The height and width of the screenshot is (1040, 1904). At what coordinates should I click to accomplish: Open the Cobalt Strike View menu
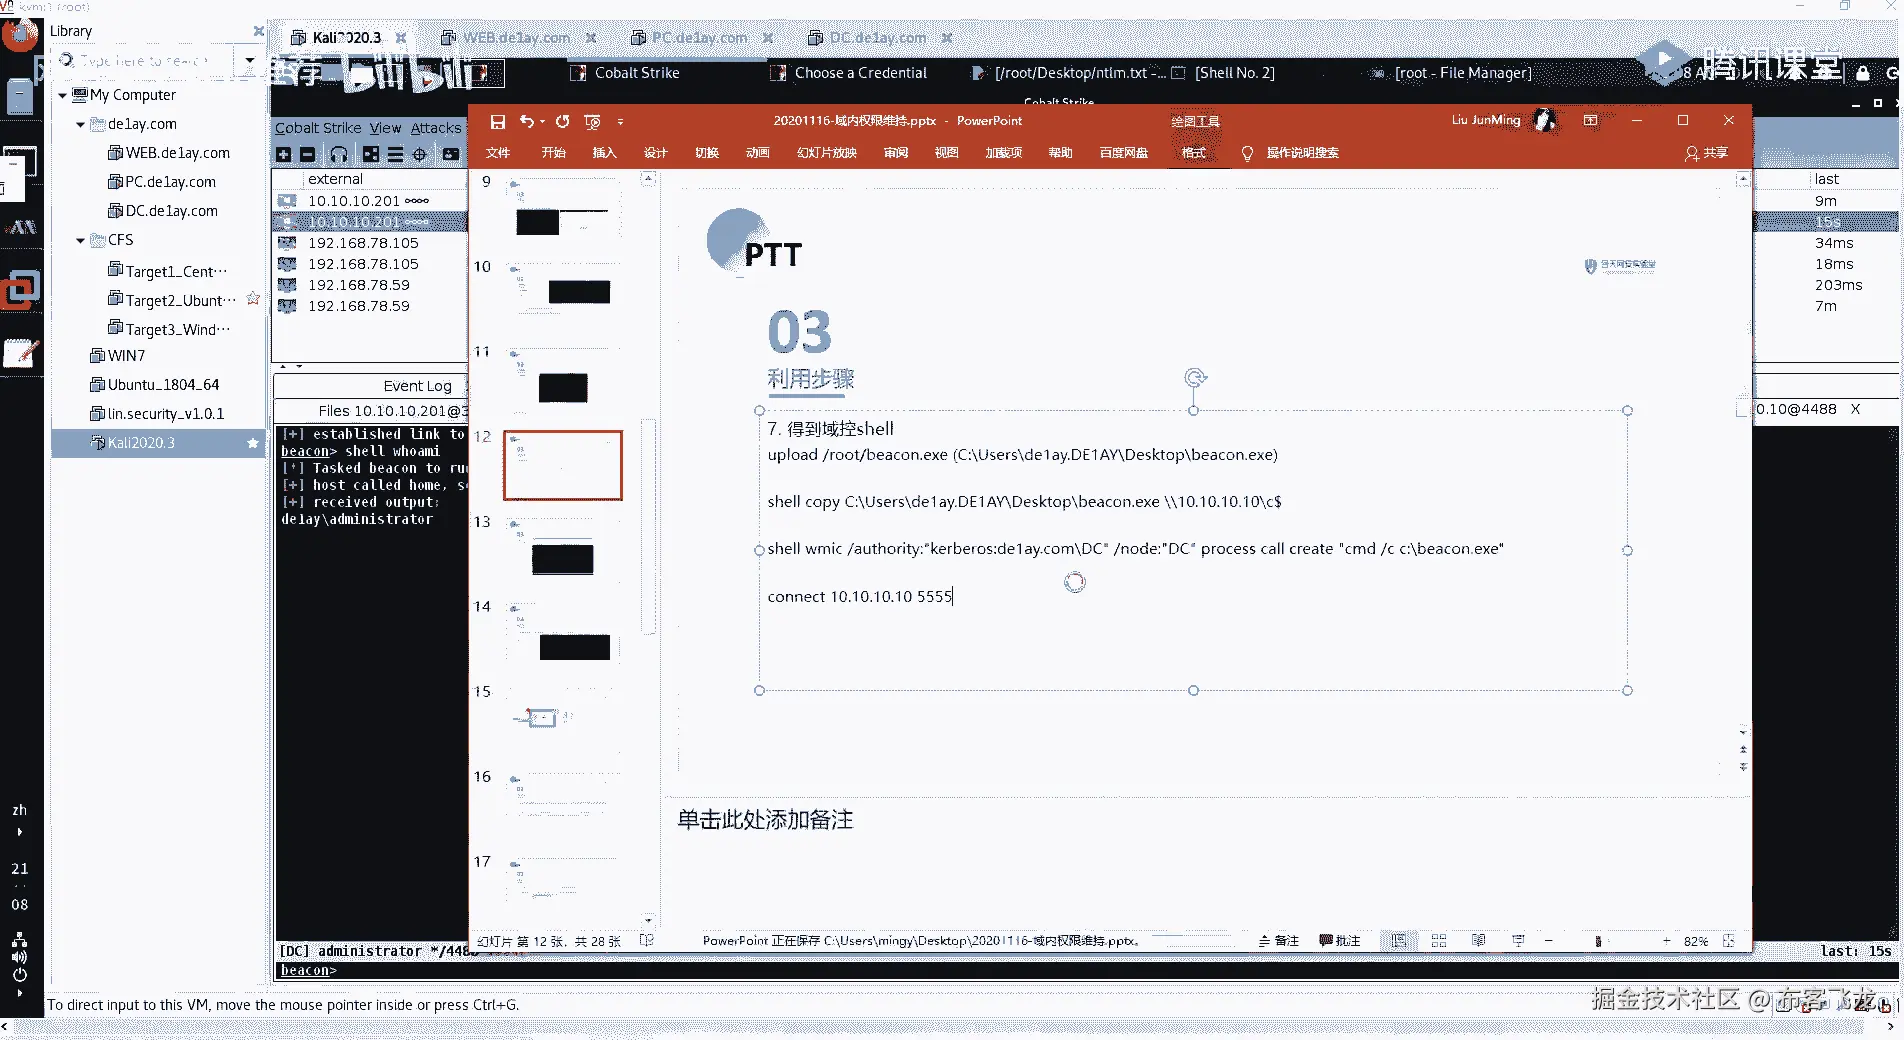385,128
